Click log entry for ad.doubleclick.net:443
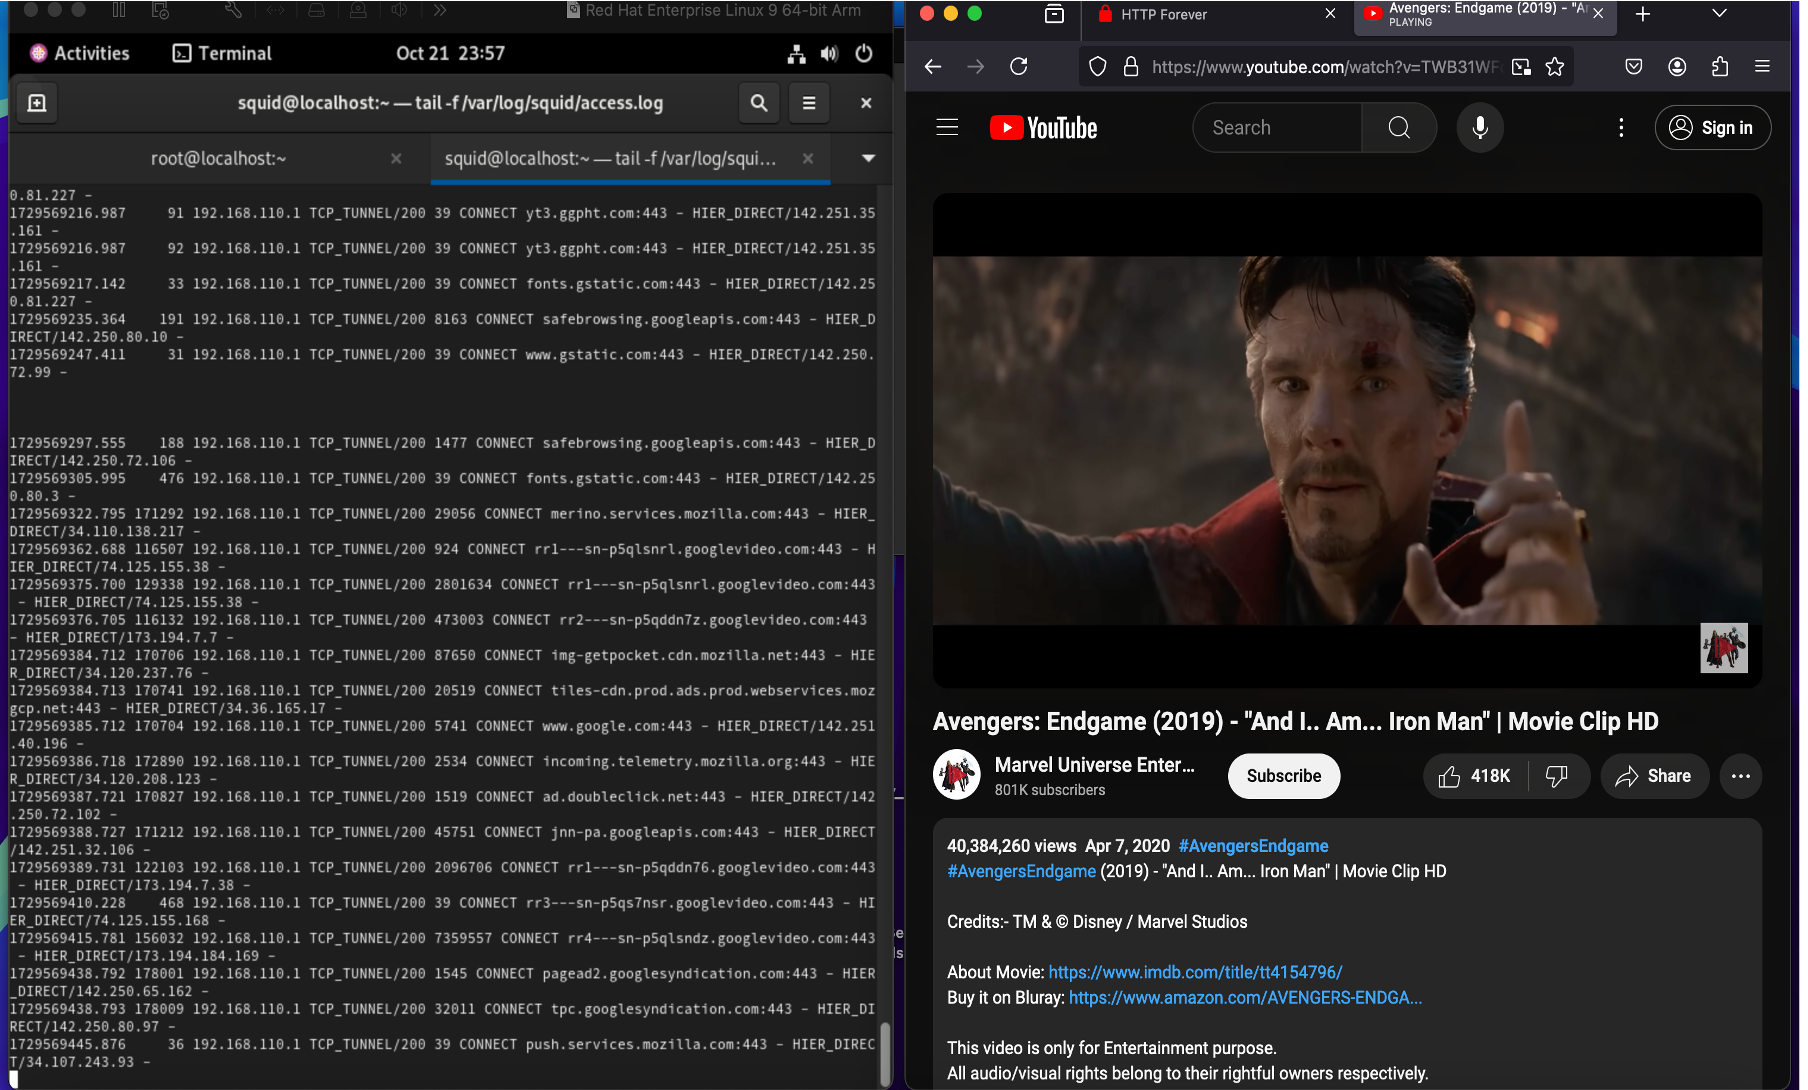1808x1090 pixels. coord(442,805)
